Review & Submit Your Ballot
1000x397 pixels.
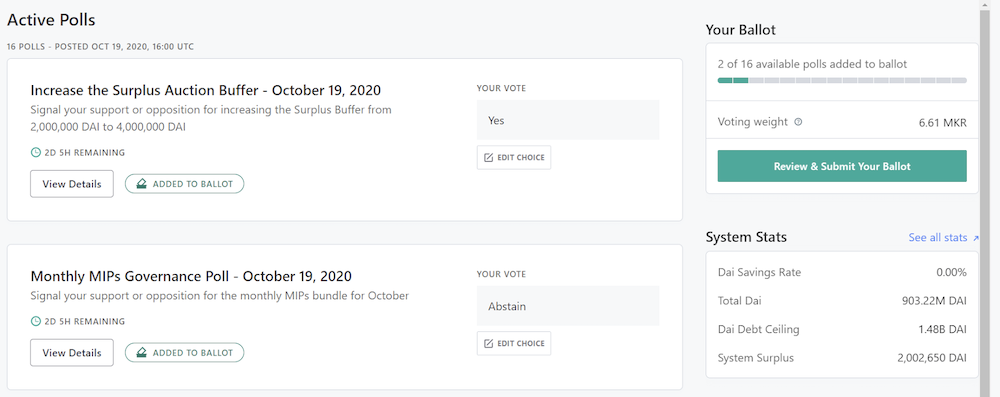tap(842, 166)
